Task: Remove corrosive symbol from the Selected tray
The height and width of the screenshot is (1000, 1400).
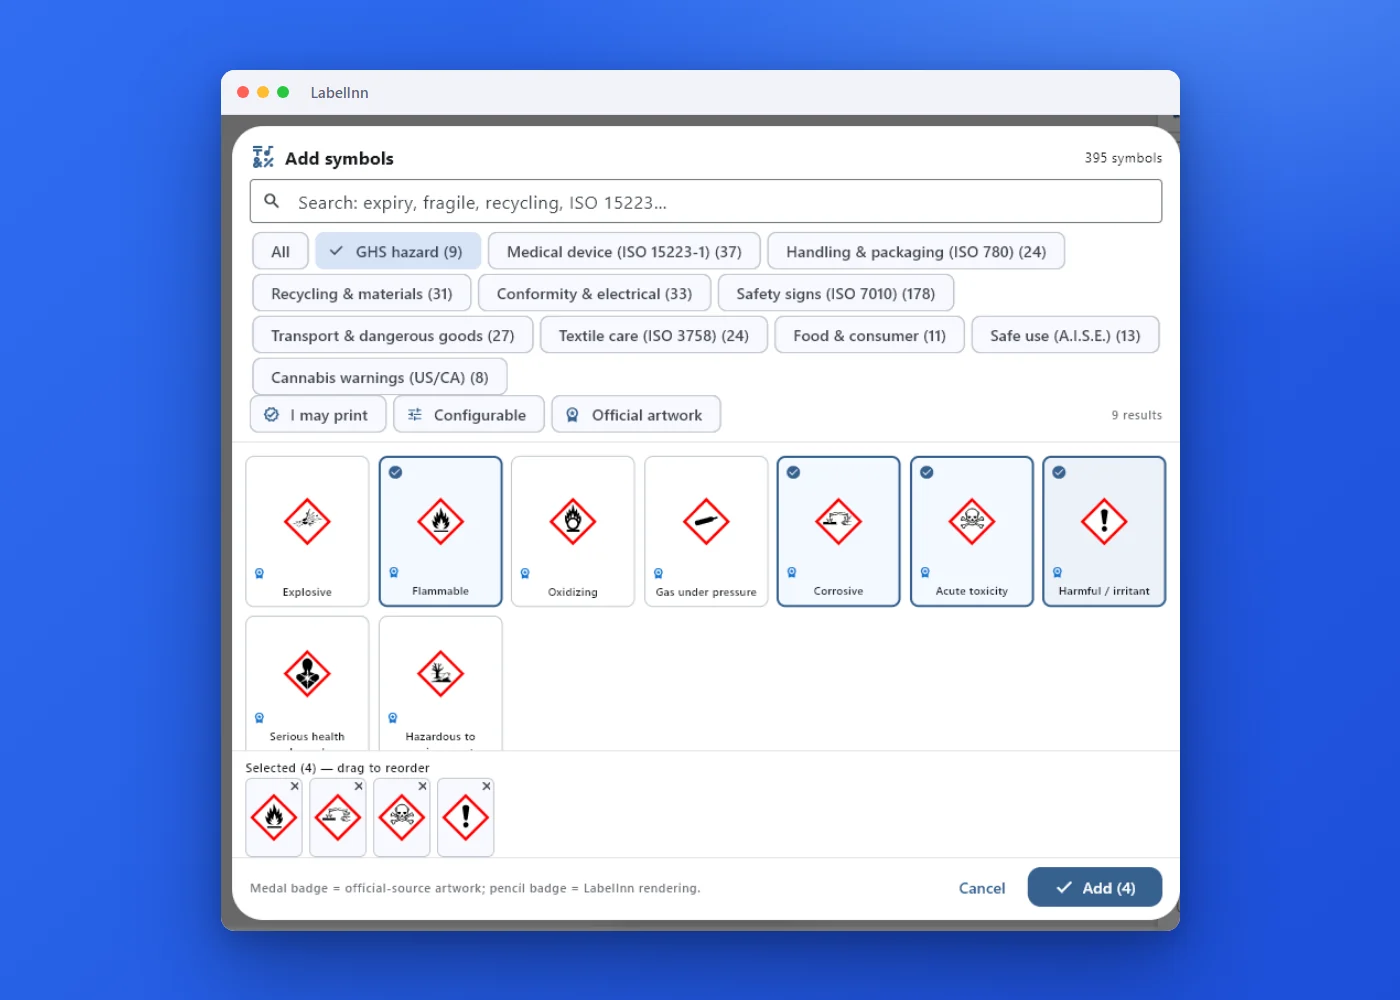Action: tap(359, 787)
